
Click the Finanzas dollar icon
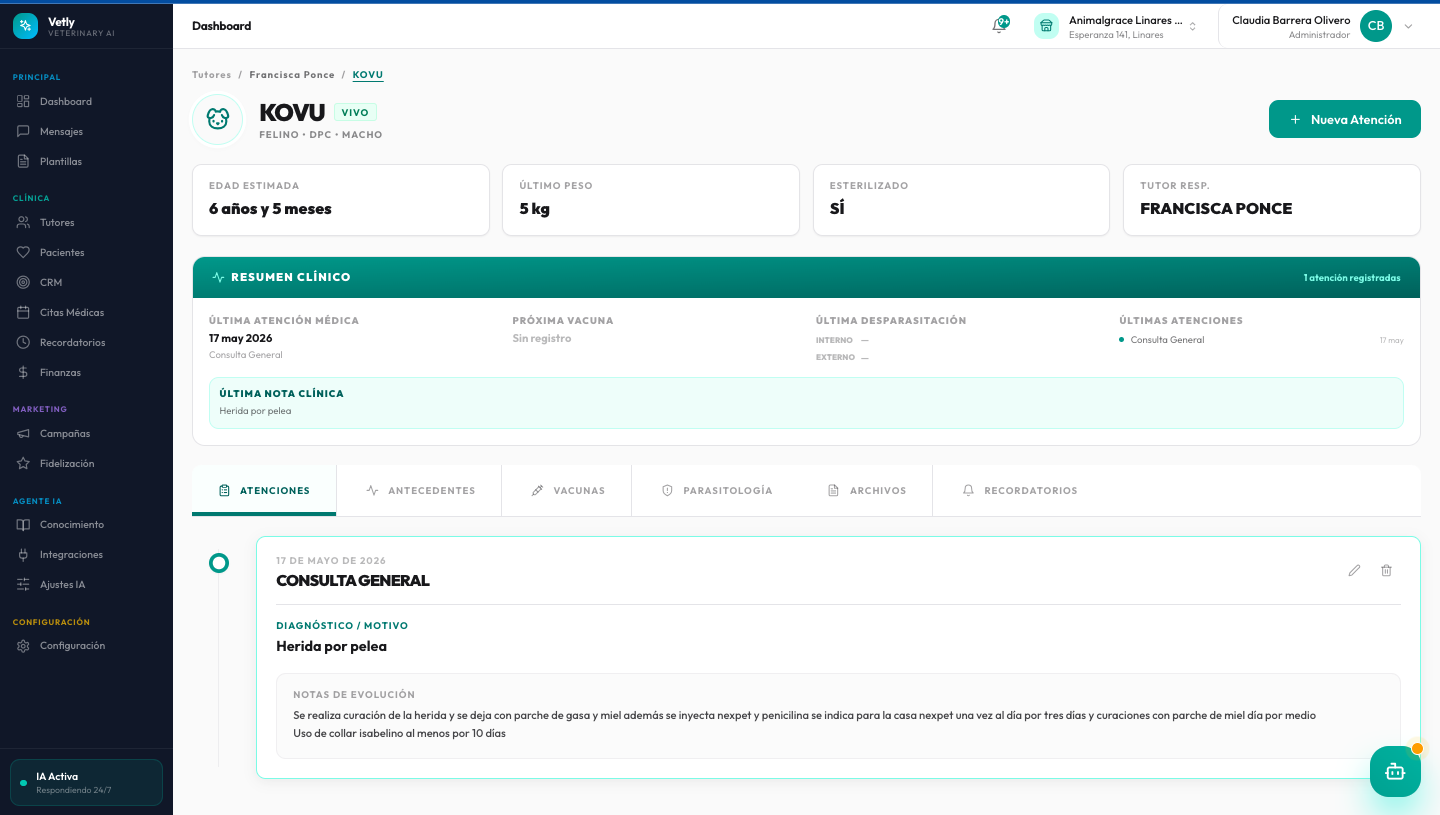pos(23,372)
